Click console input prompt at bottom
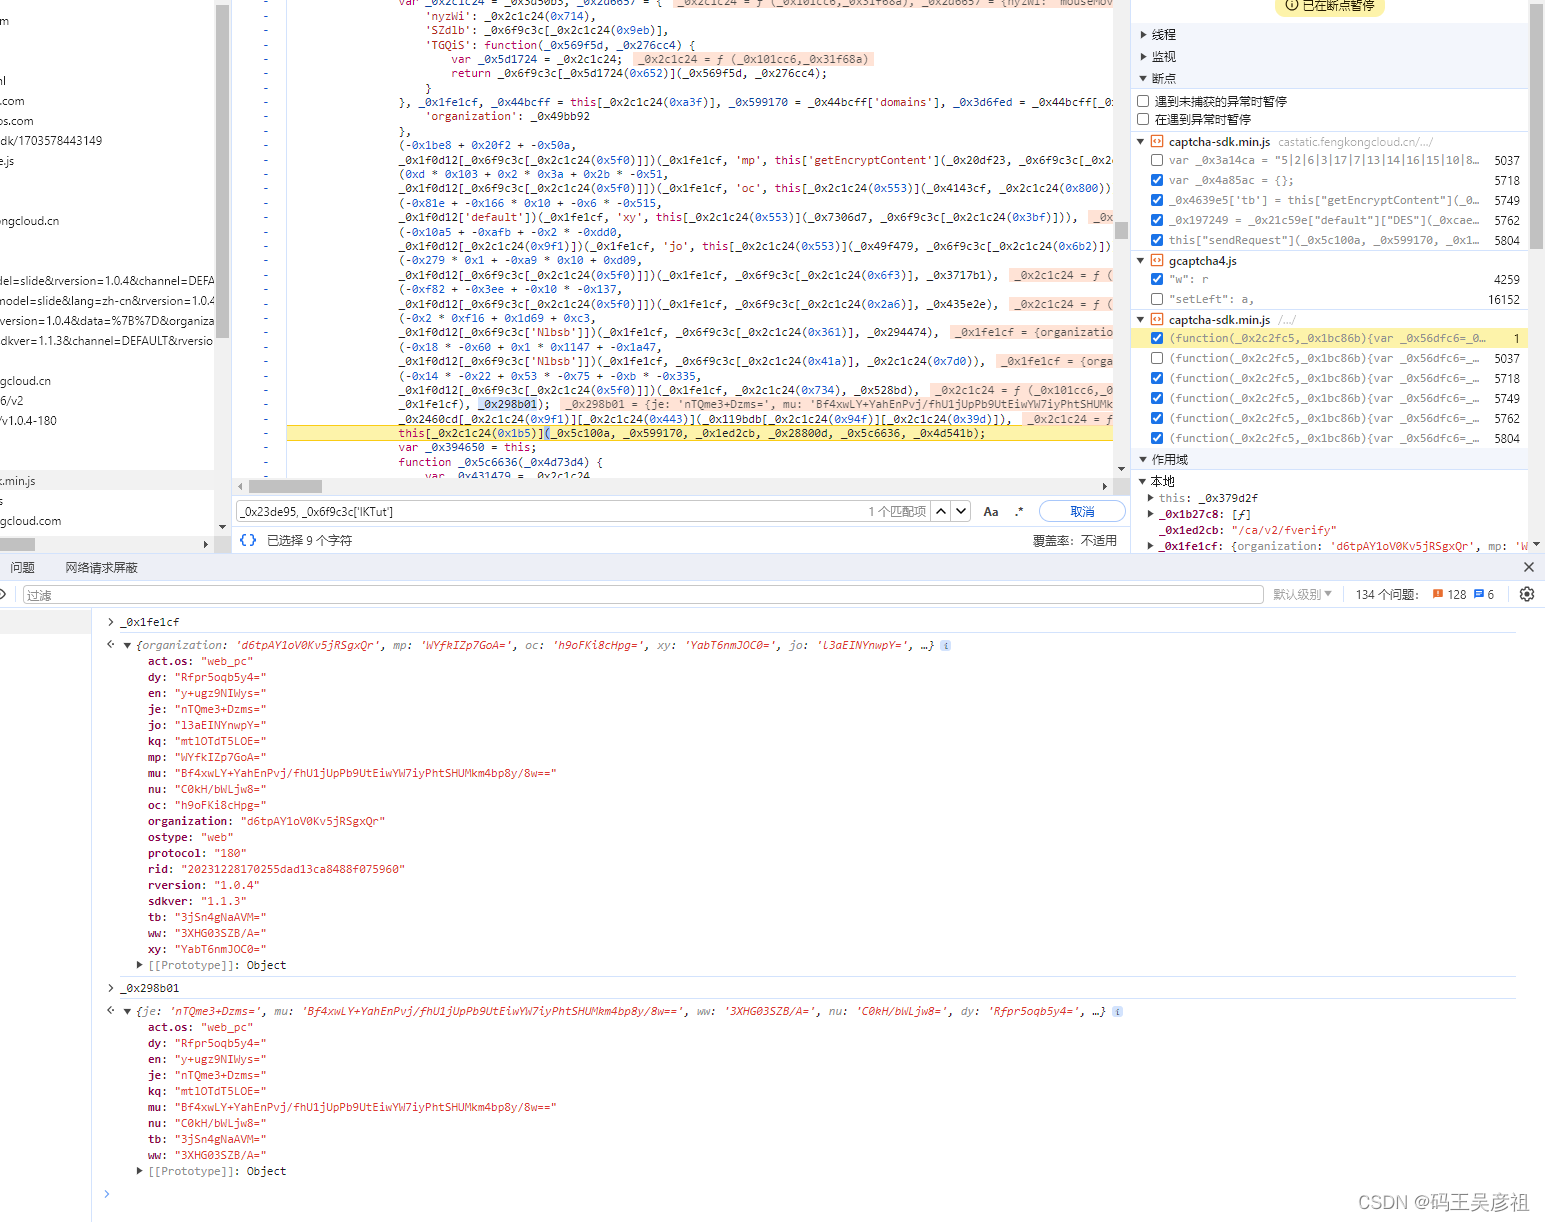This screenshot has height=1222, width=1545. [800, 1194]
